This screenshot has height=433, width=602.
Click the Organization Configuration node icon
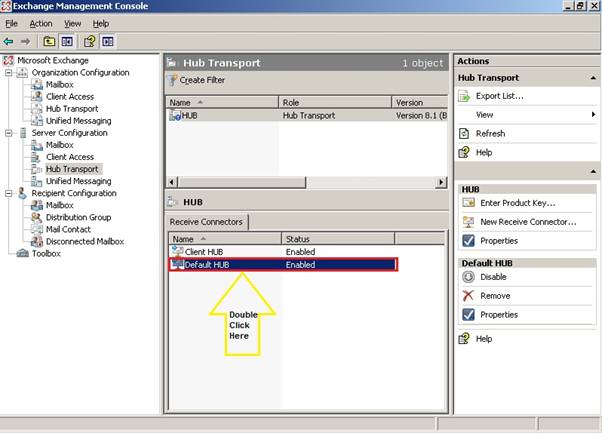point(22,73)
